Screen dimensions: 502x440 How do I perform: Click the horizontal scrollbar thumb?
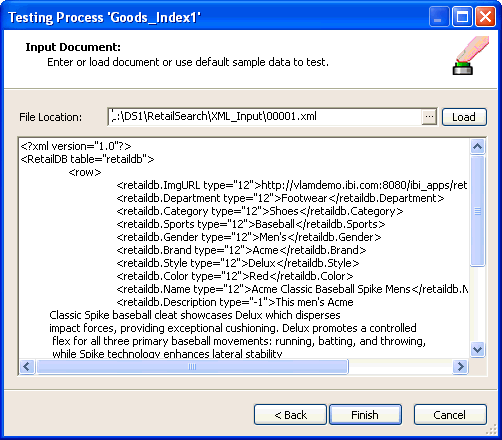192,367
